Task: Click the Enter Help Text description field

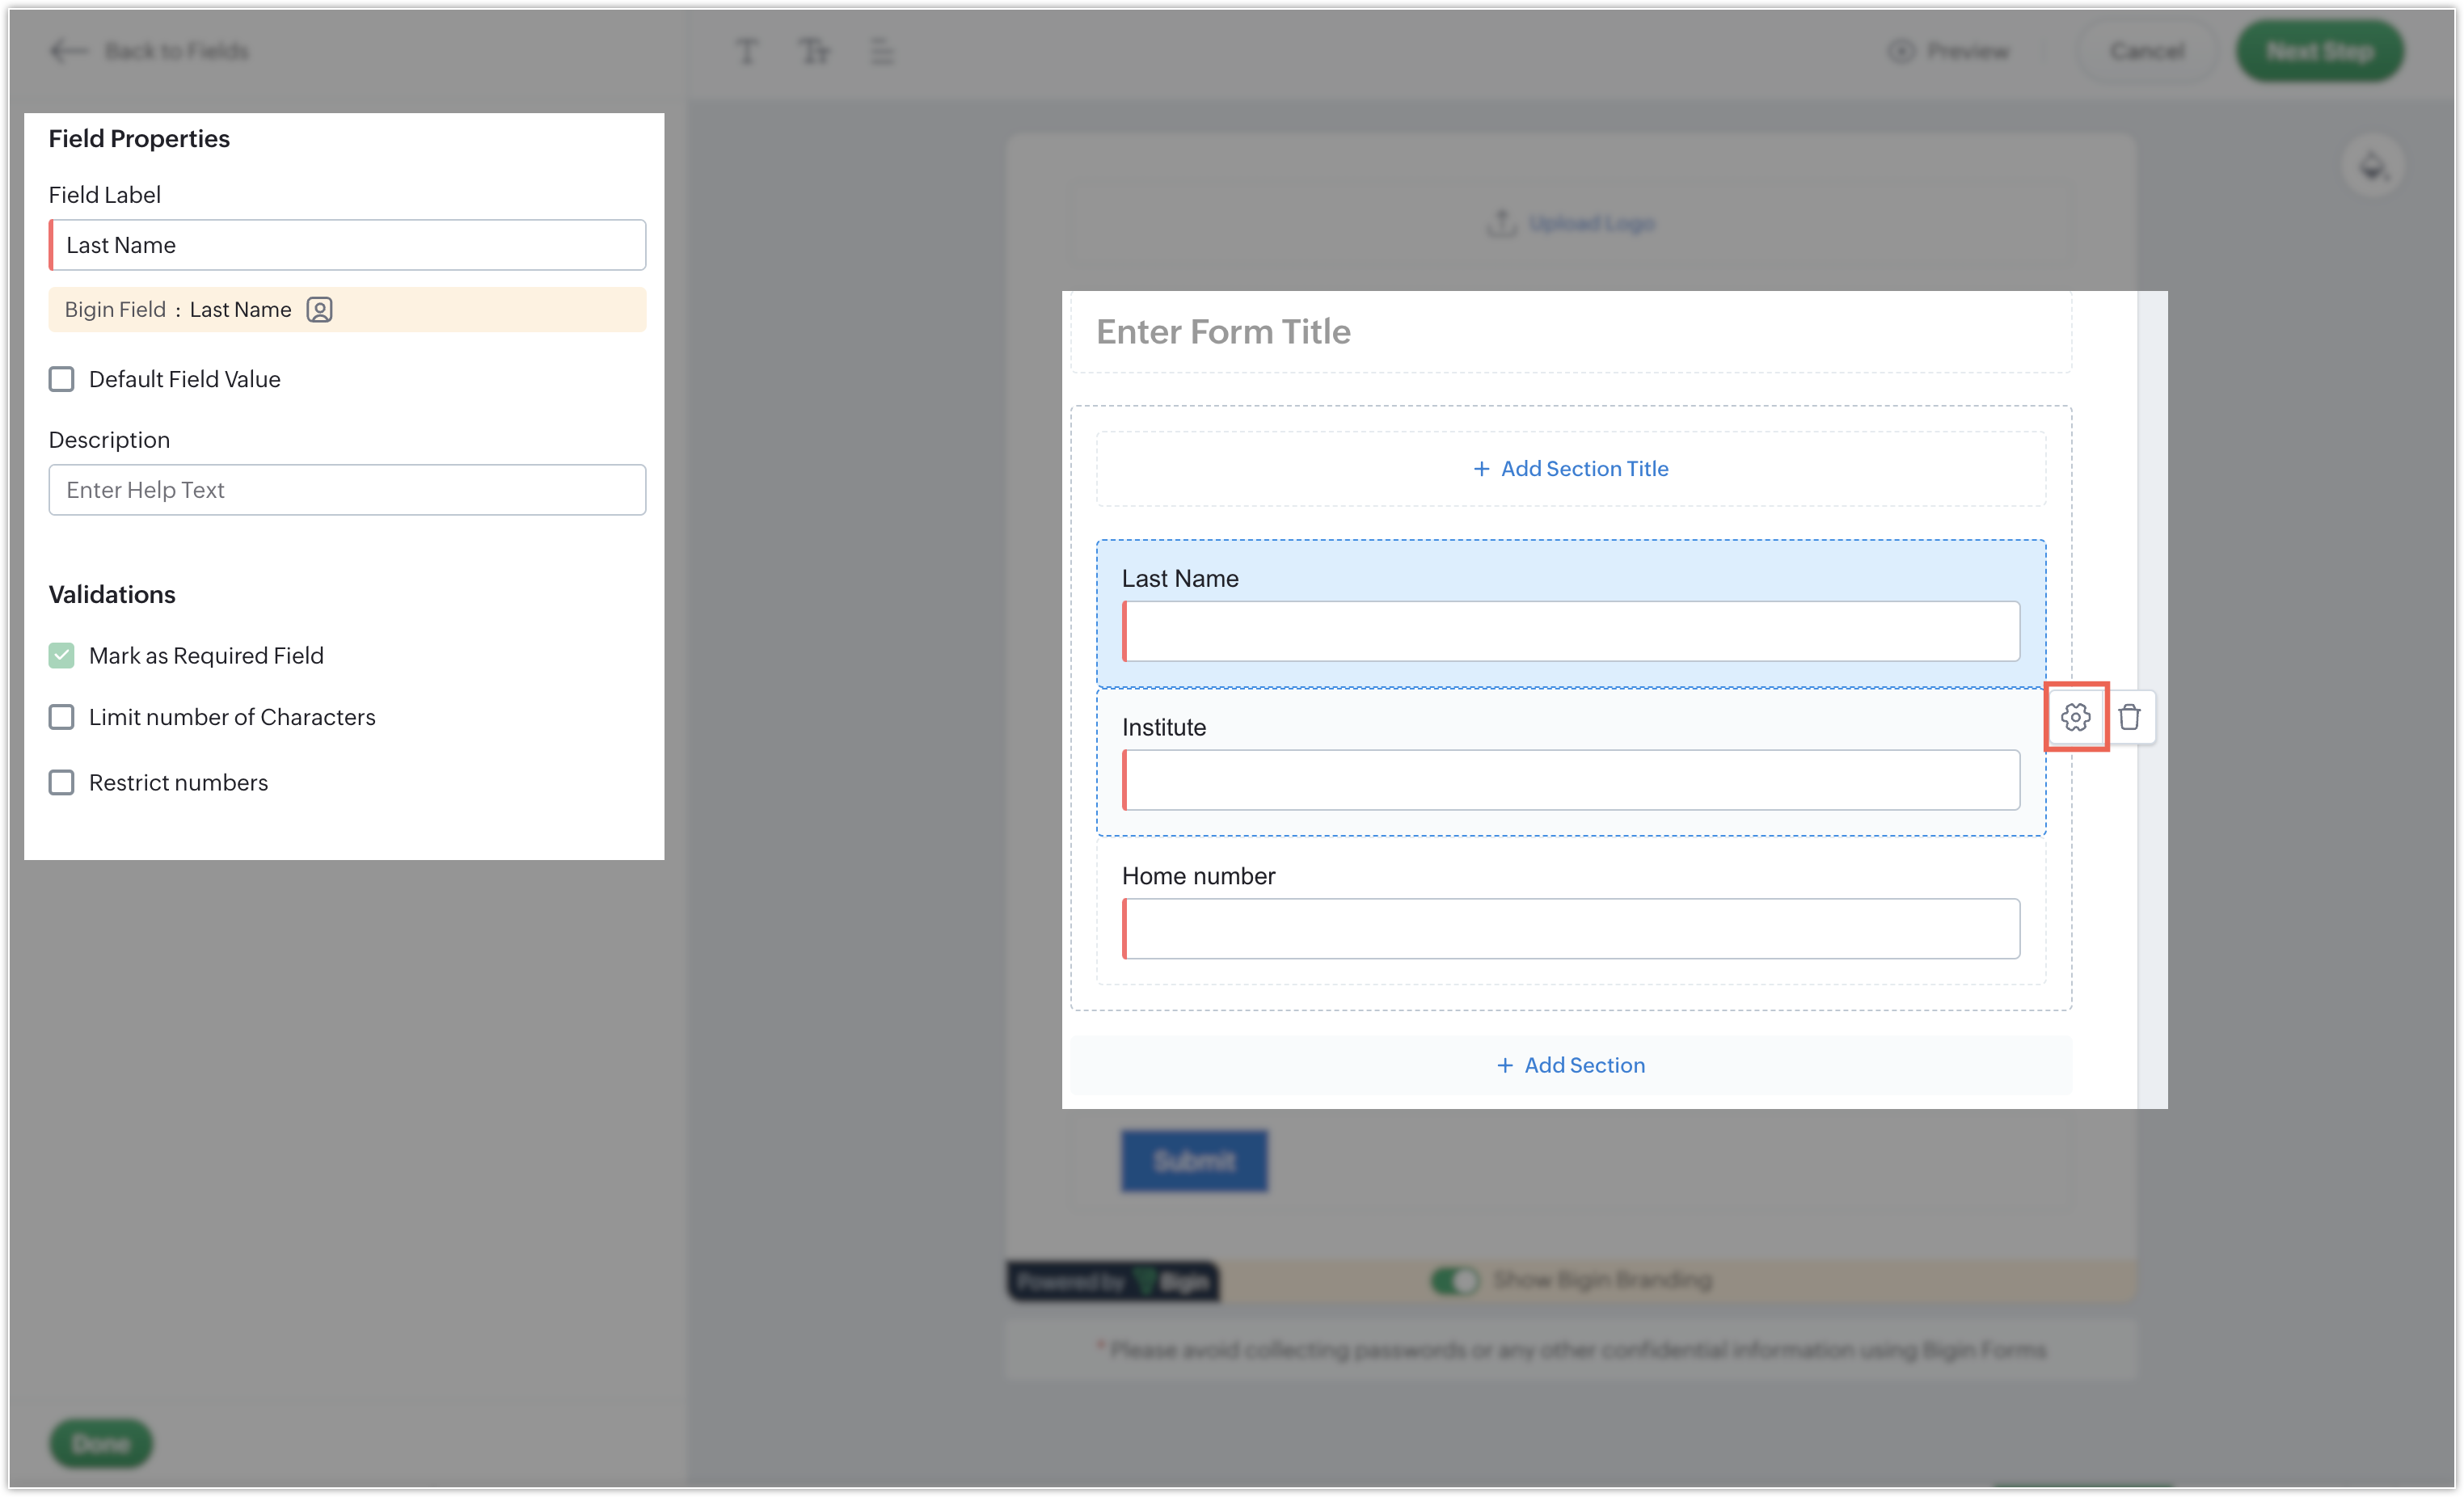Action: coord(347,490)
